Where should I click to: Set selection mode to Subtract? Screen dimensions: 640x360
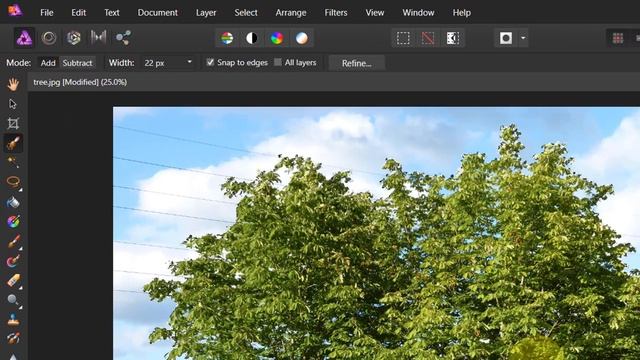[78, 63]
